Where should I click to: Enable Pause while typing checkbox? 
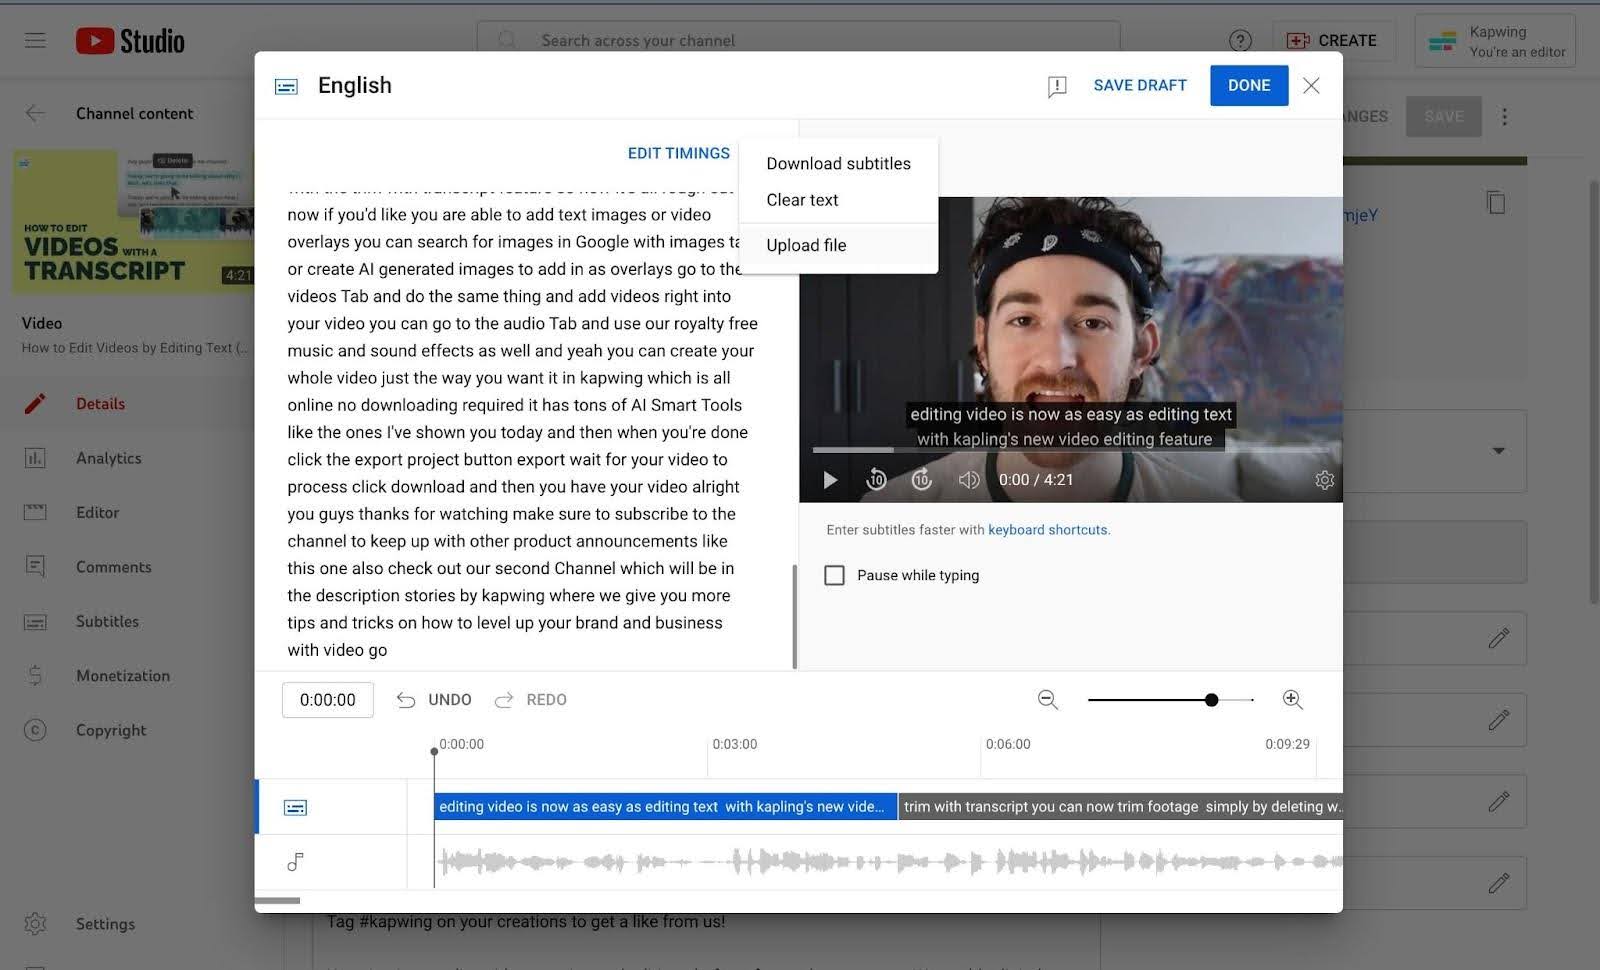click(x=834, y=575)
